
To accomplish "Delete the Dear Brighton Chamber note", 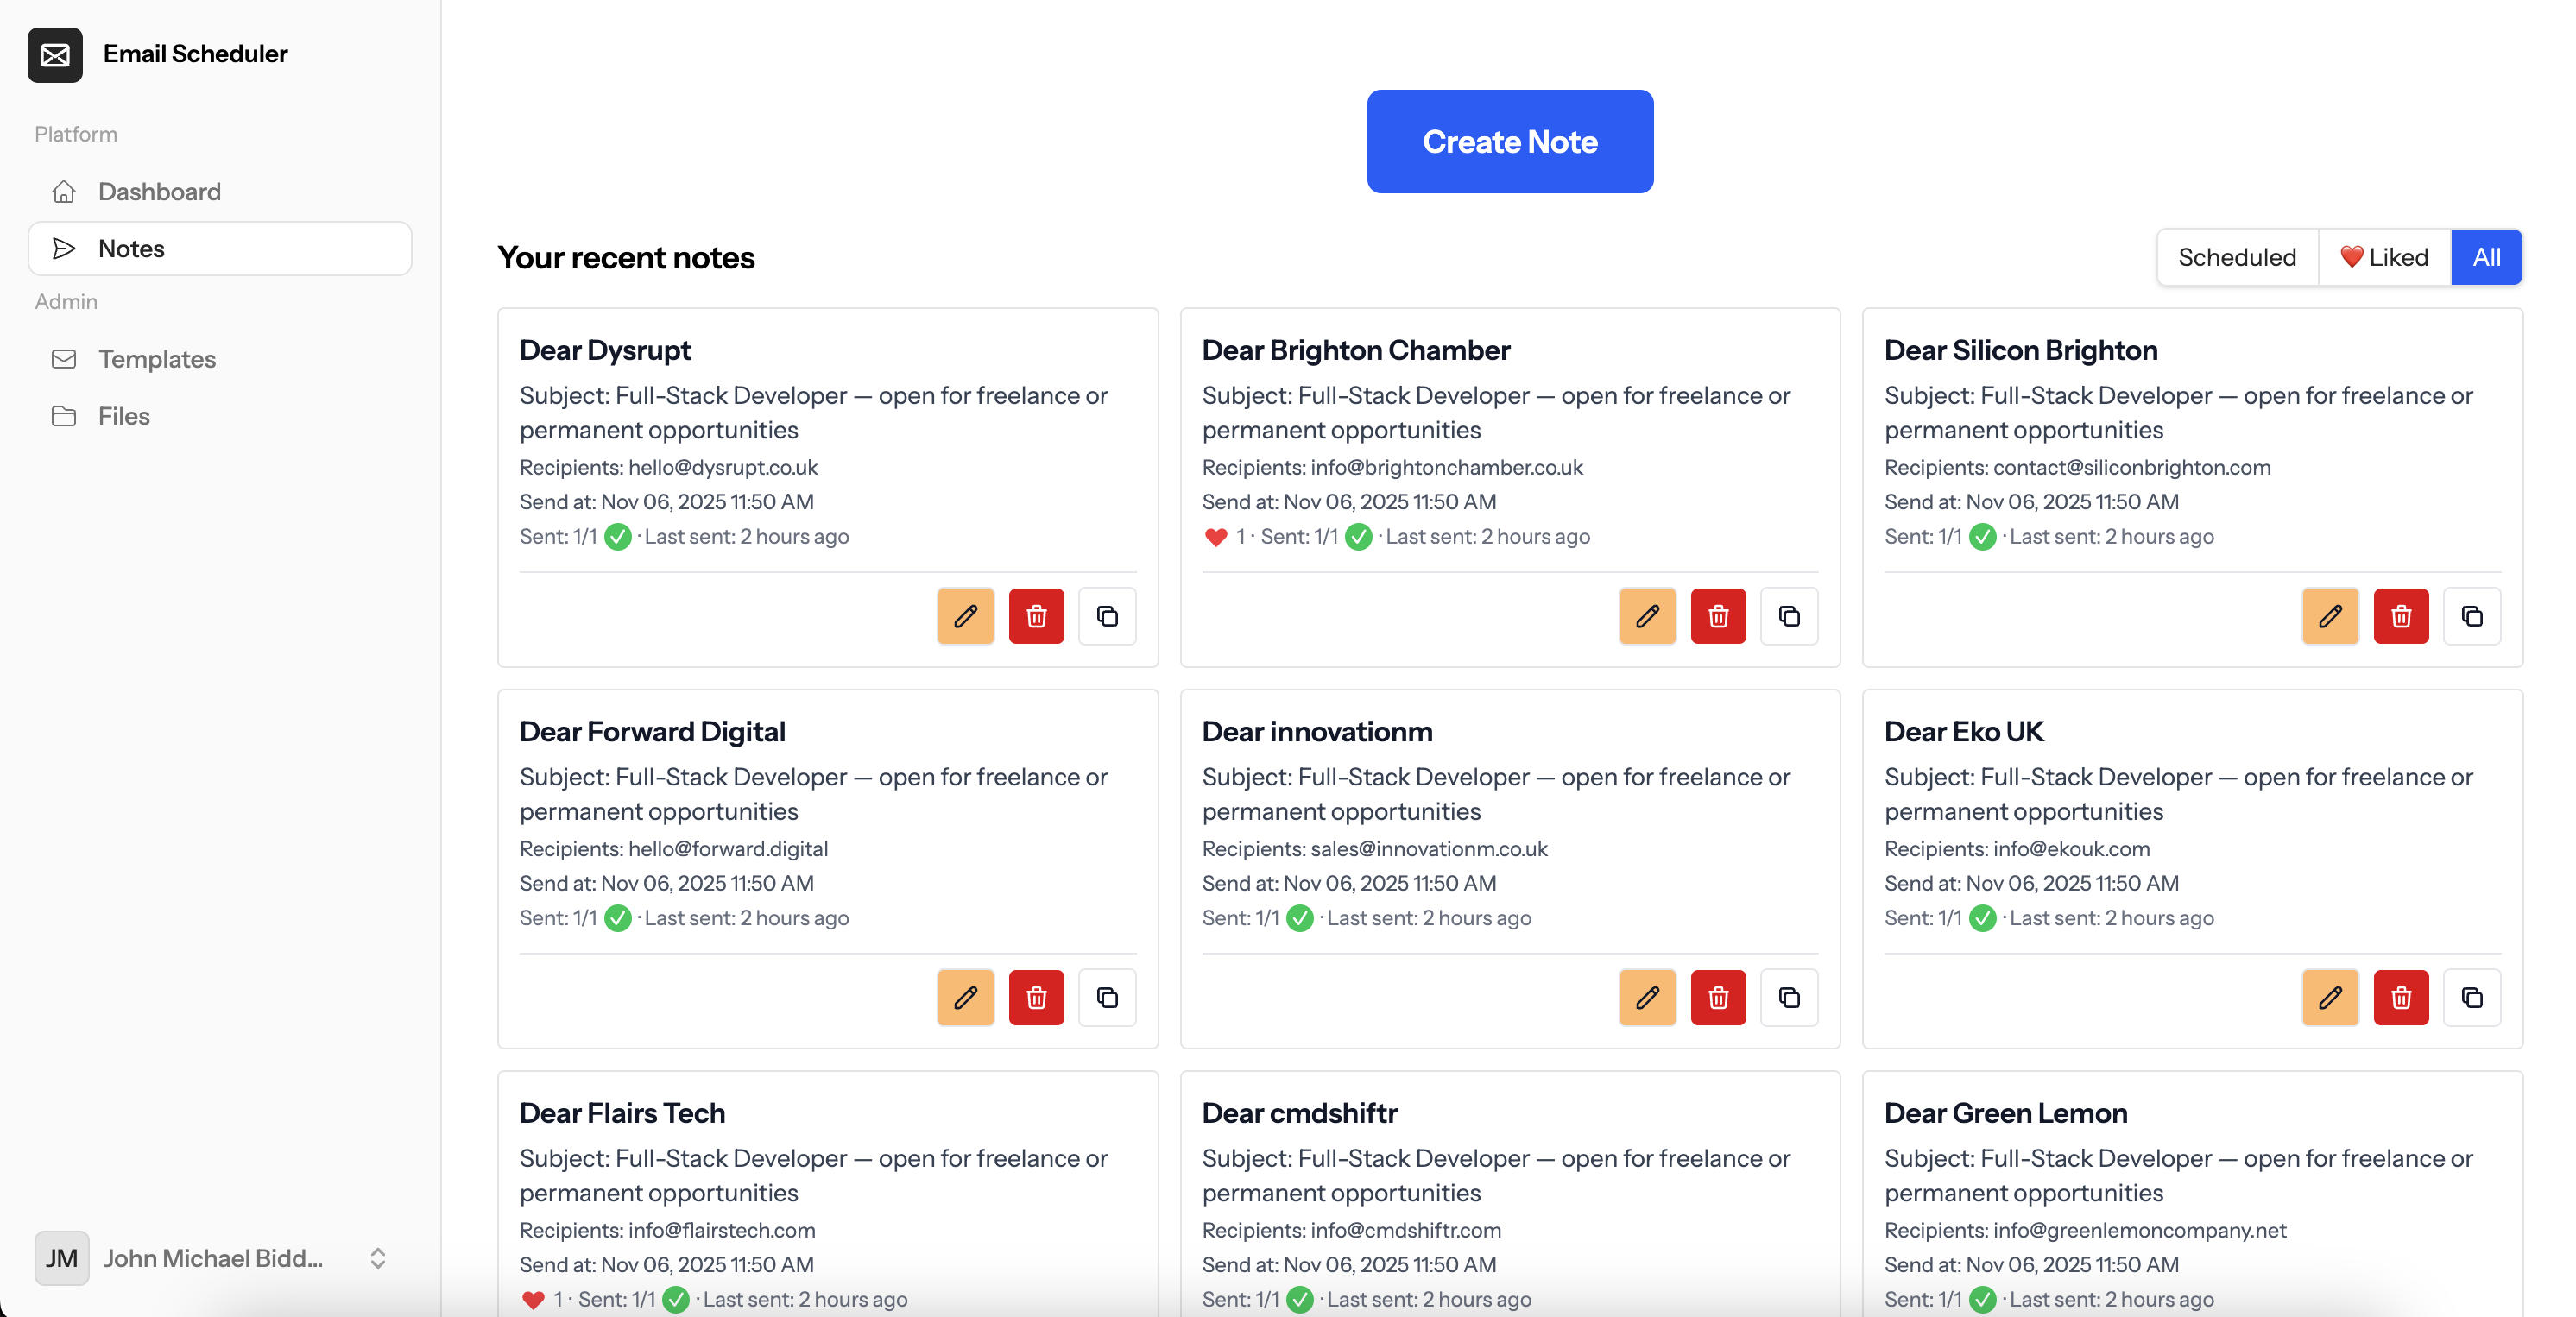I will [1718, 616].
